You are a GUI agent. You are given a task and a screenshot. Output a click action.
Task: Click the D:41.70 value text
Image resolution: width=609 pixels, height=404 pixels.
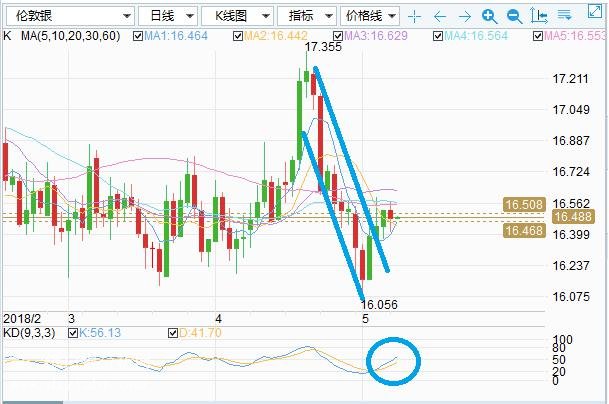[200, 333]
